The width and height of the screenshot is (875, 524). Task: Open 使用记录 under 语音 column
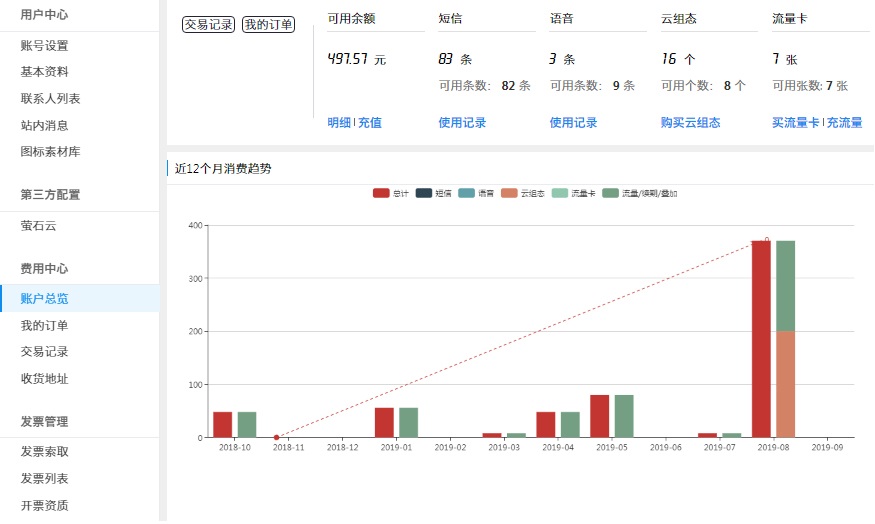point(573,123)
